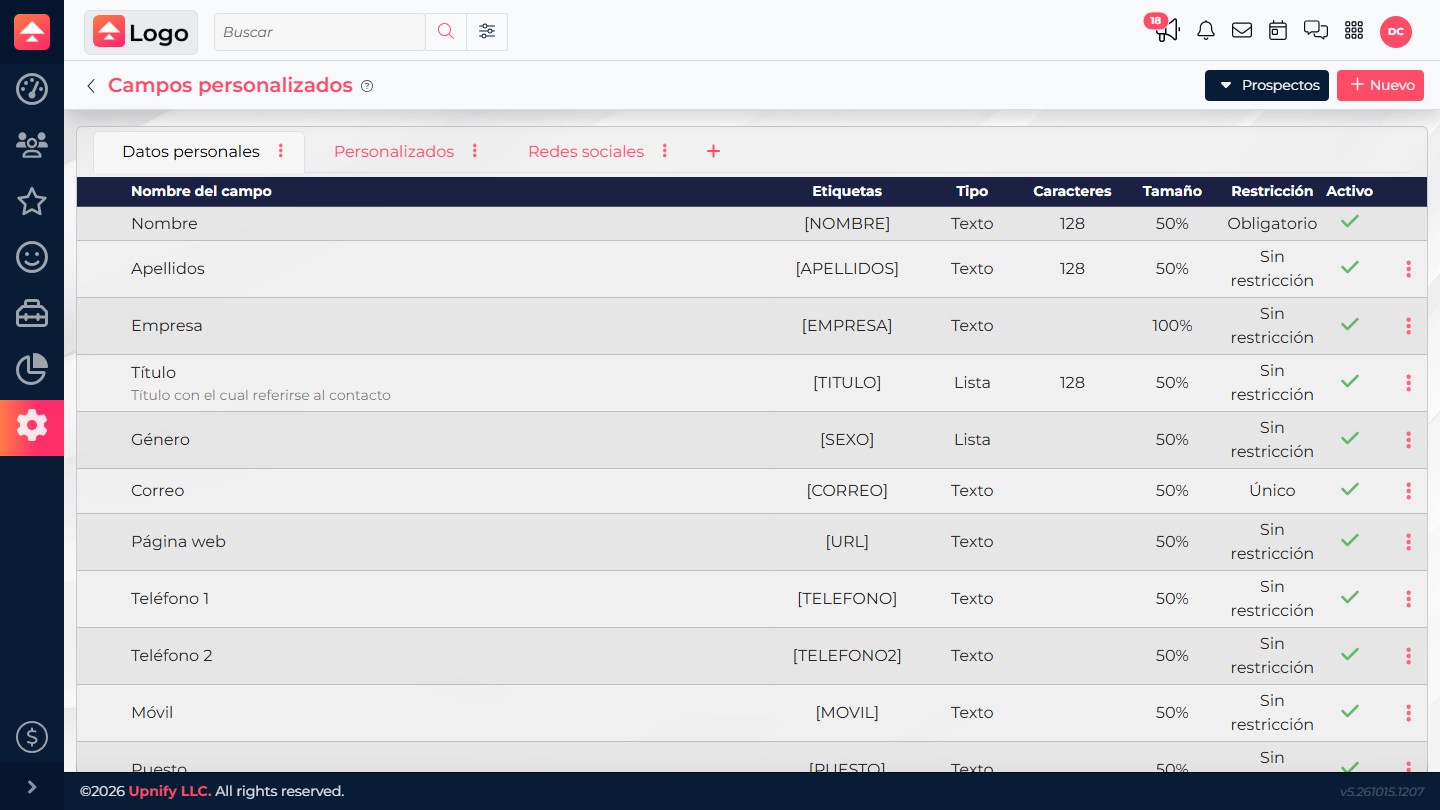
Task: Toggle the Activo checkmark for Página web
Action: click(1350, 541)
